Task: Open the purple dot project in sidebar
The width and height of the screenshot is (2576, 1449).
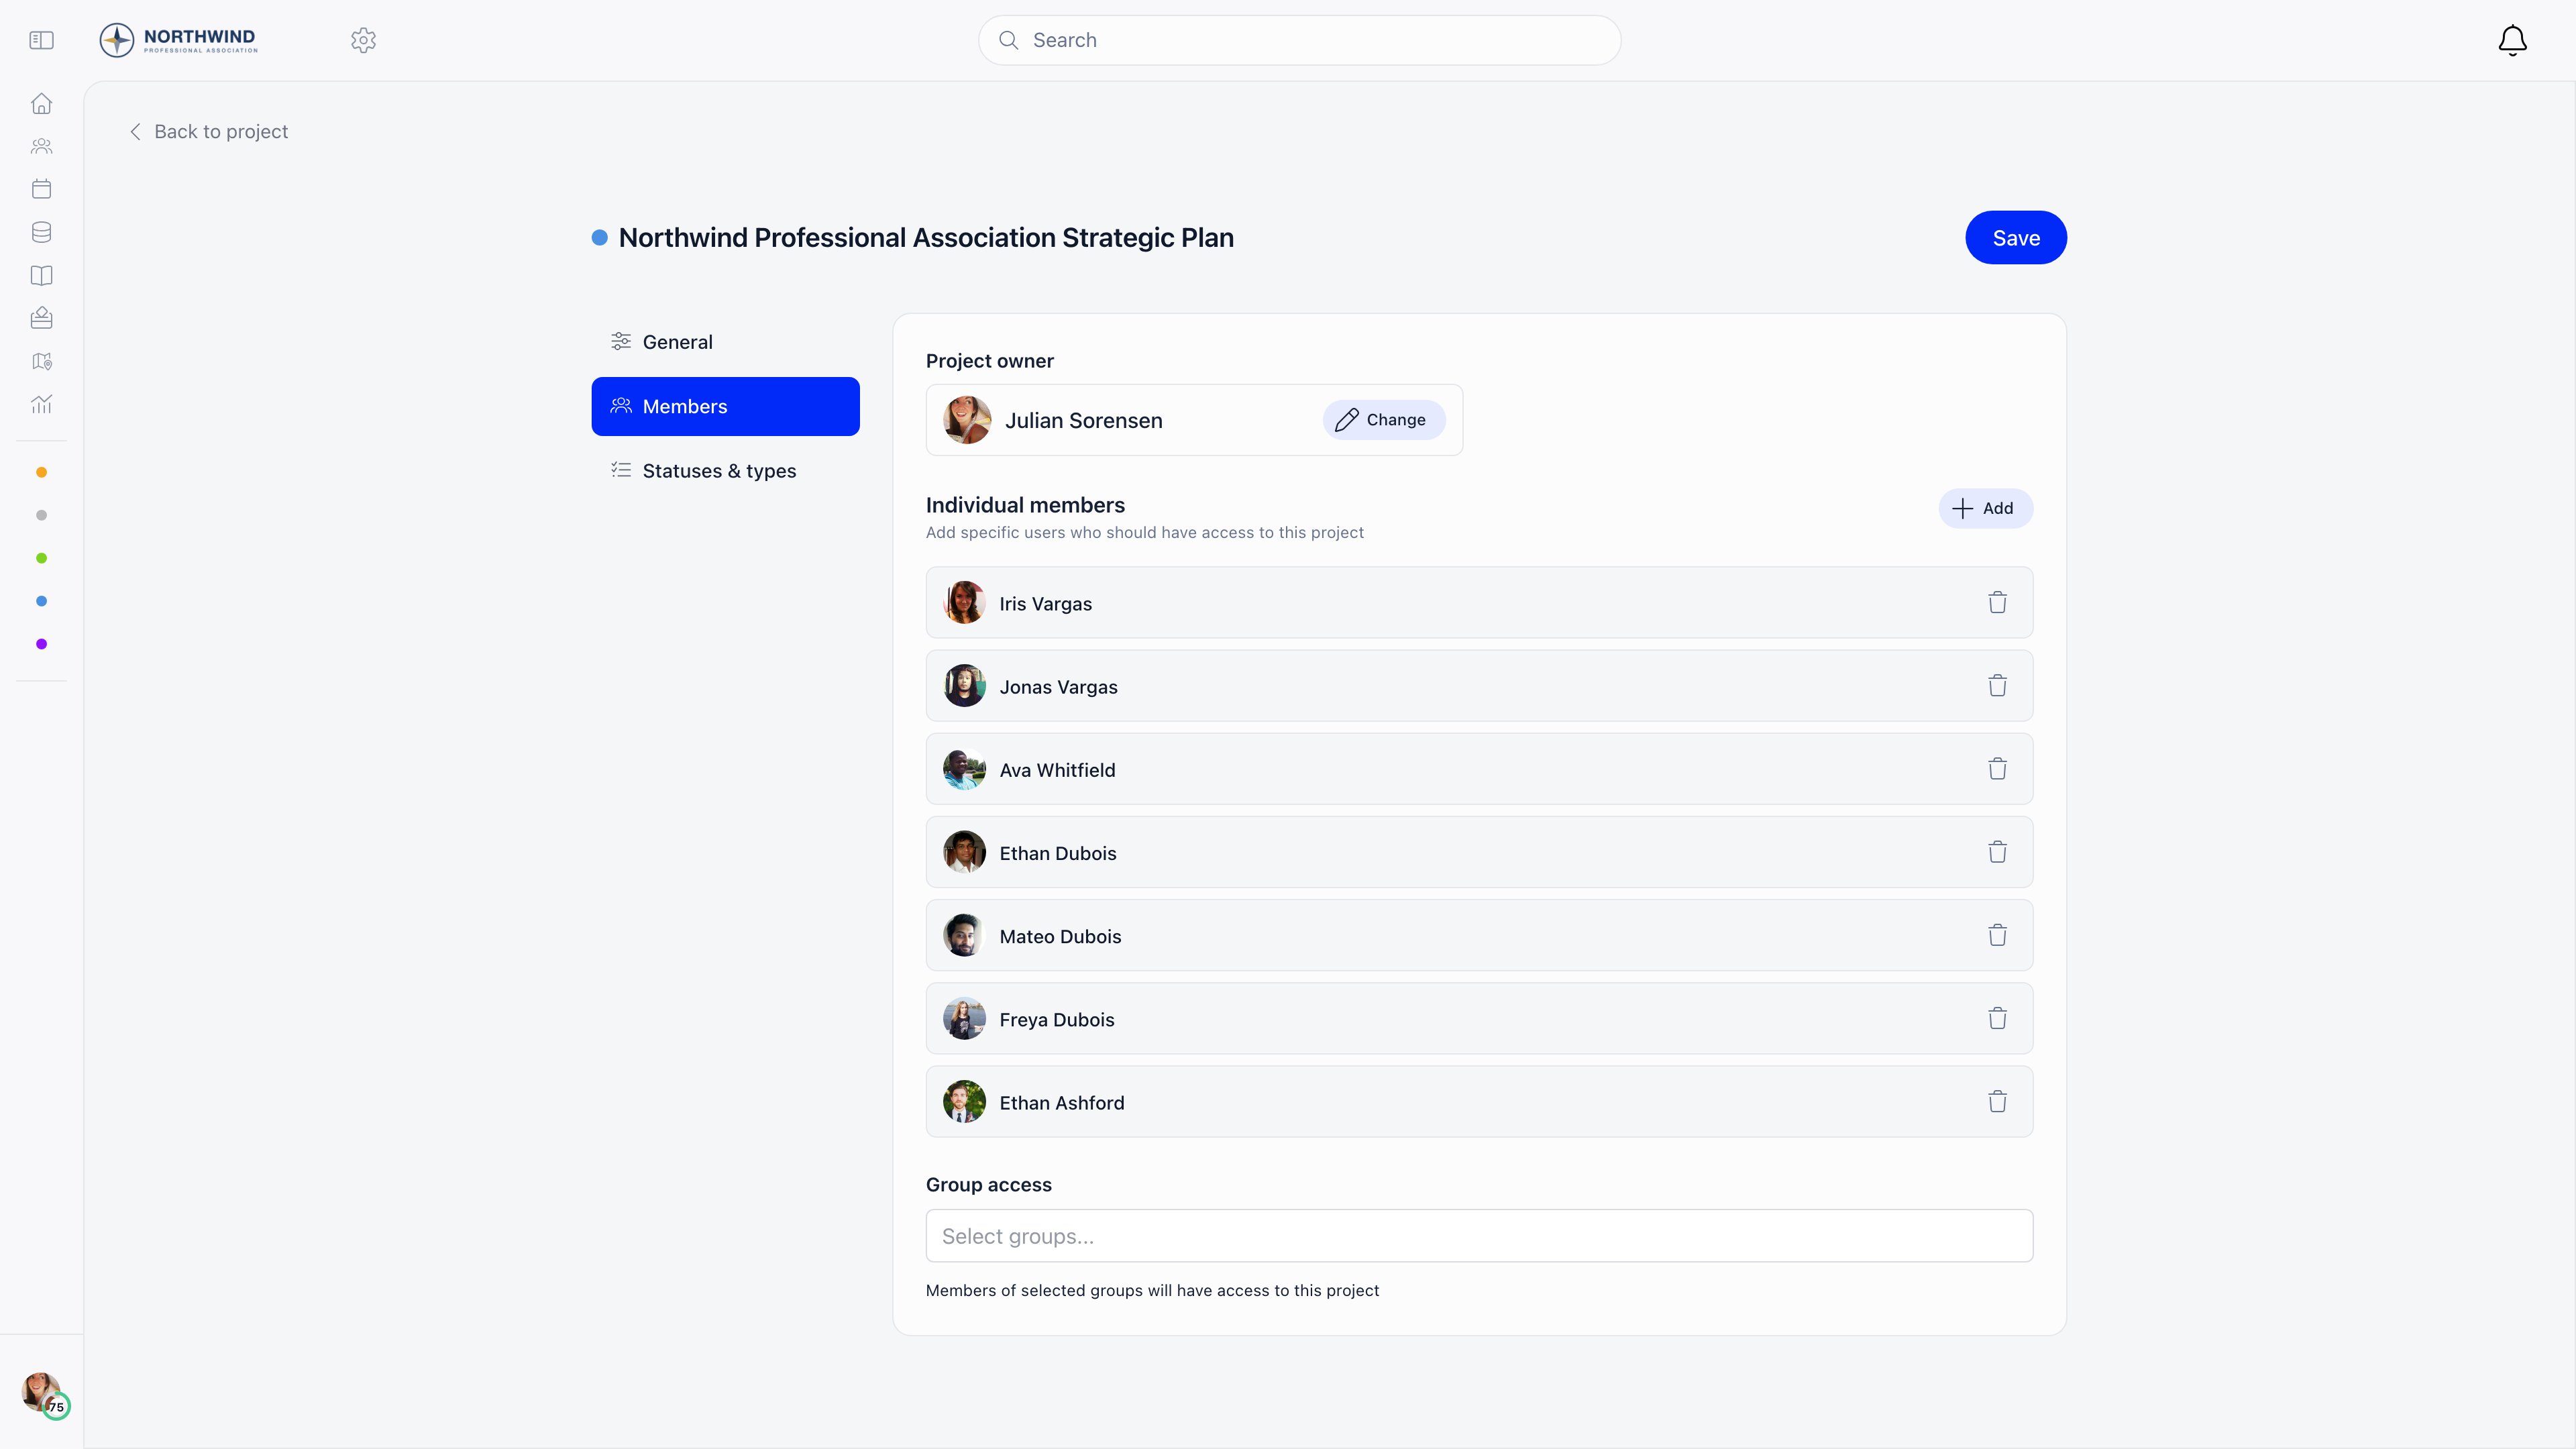Action: [x=41, y=644]
